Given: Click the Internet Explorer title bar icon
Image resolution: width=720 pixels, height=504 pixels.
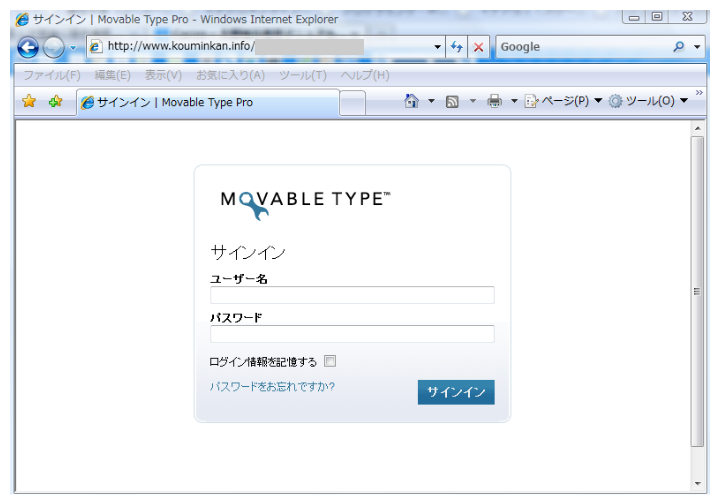Looking at the screenshot, I should coord(22,20).
